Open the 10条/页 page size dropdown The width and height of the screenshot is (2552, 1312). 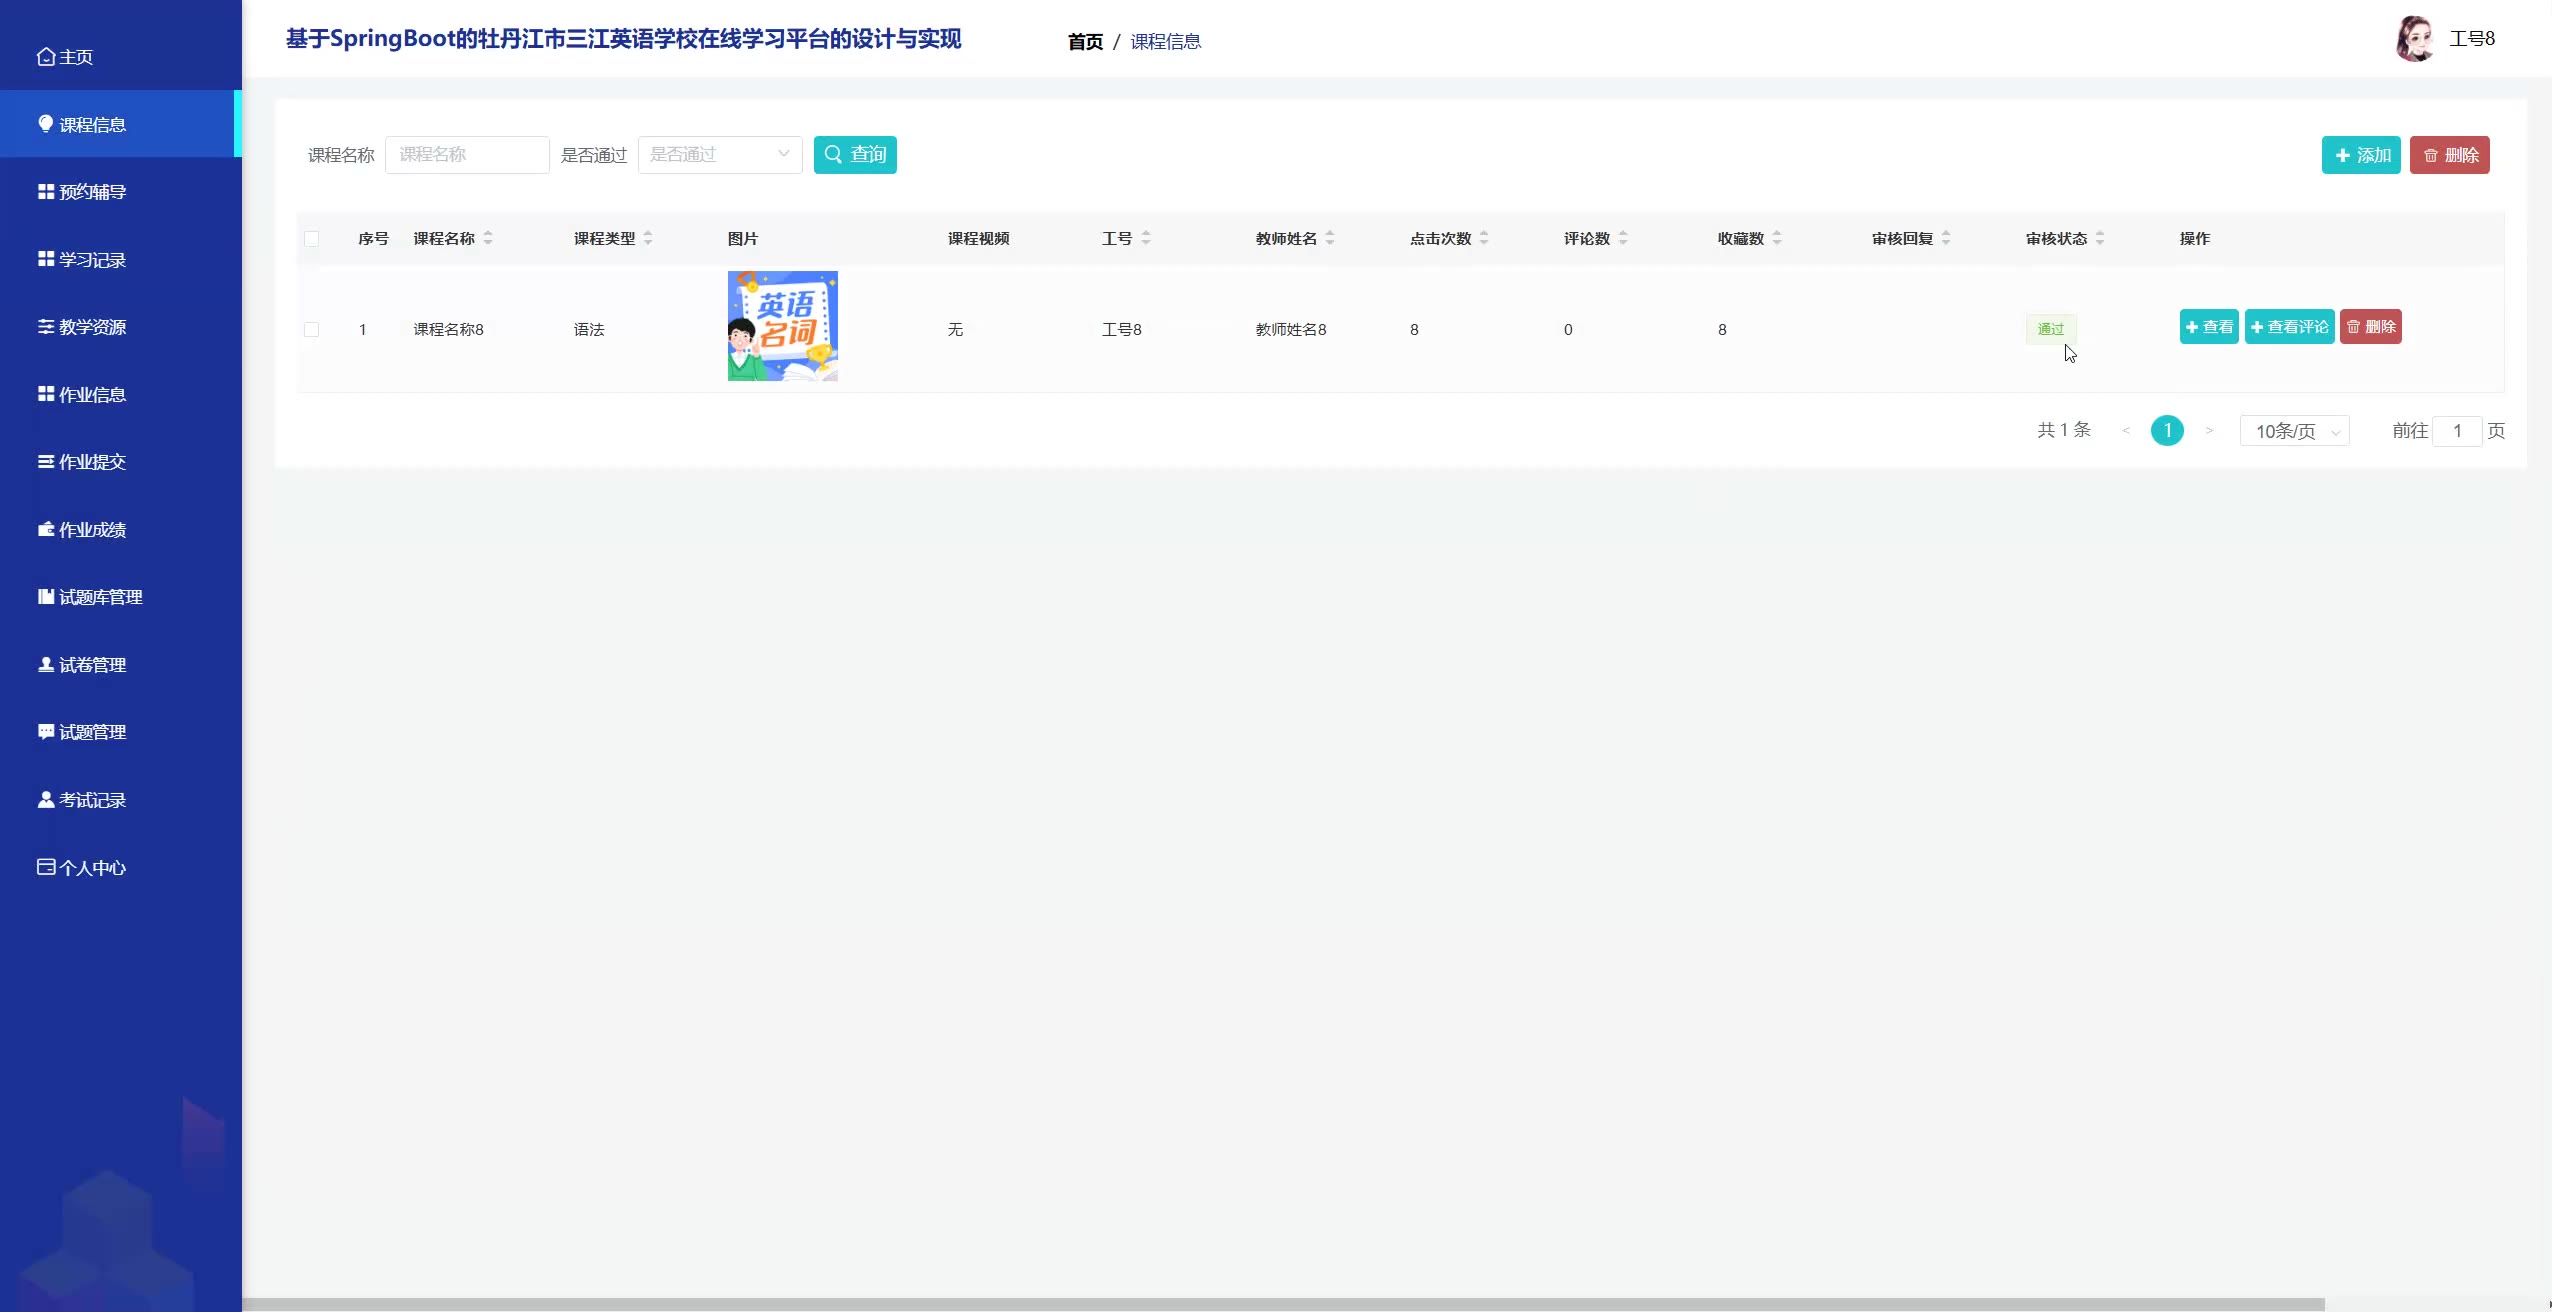coord(2294,431)
